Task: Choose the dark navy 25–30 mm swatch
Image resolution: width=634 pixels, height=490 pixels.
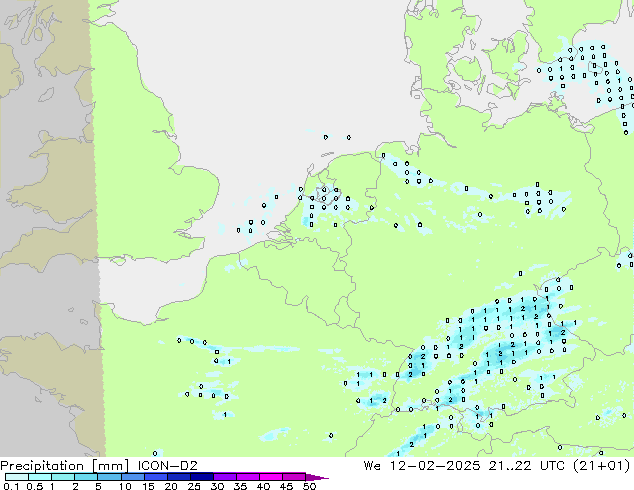Action: pyautogui.click(x=201, y=477)
